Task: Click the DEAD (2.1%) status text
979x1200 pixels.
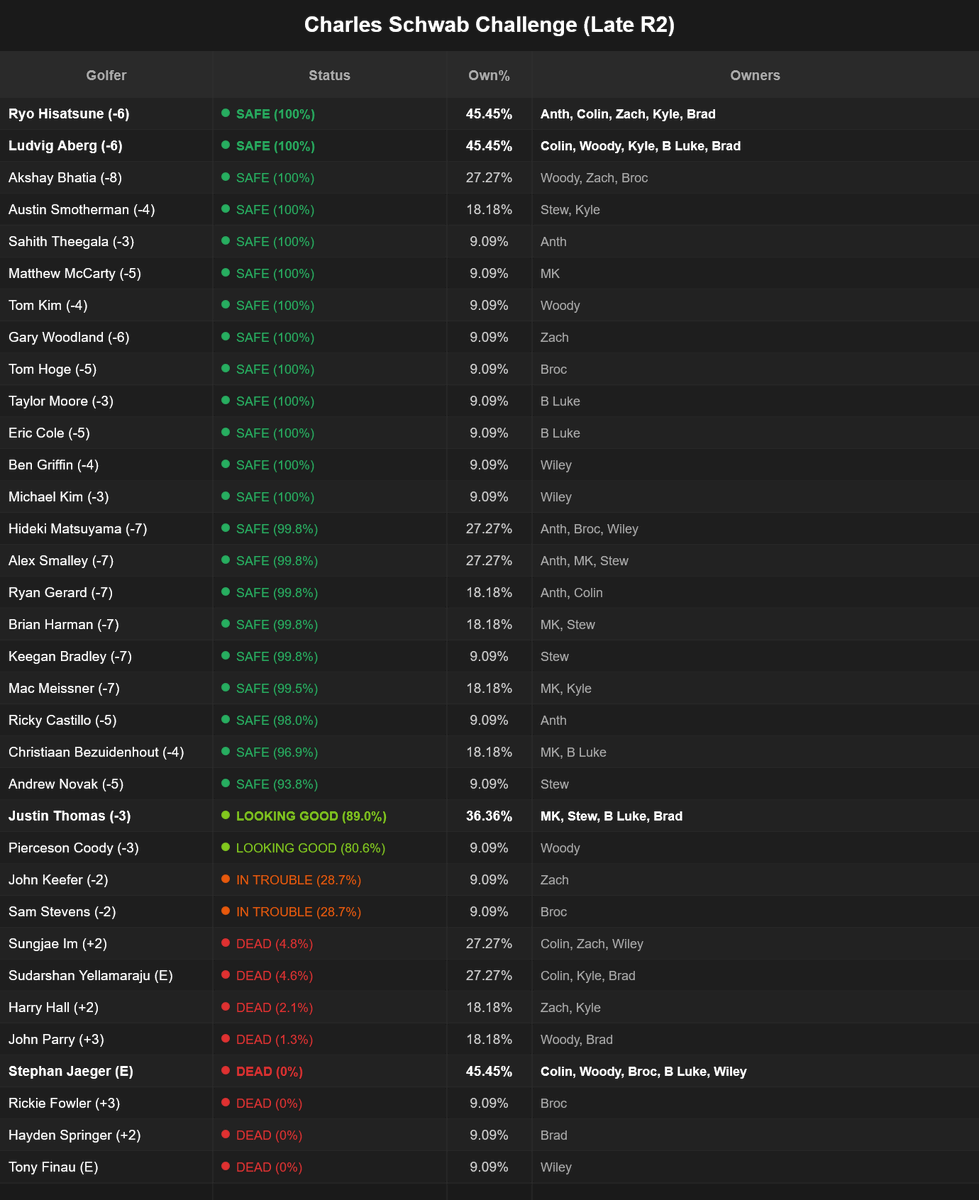Action: [x=275, y=1008]
